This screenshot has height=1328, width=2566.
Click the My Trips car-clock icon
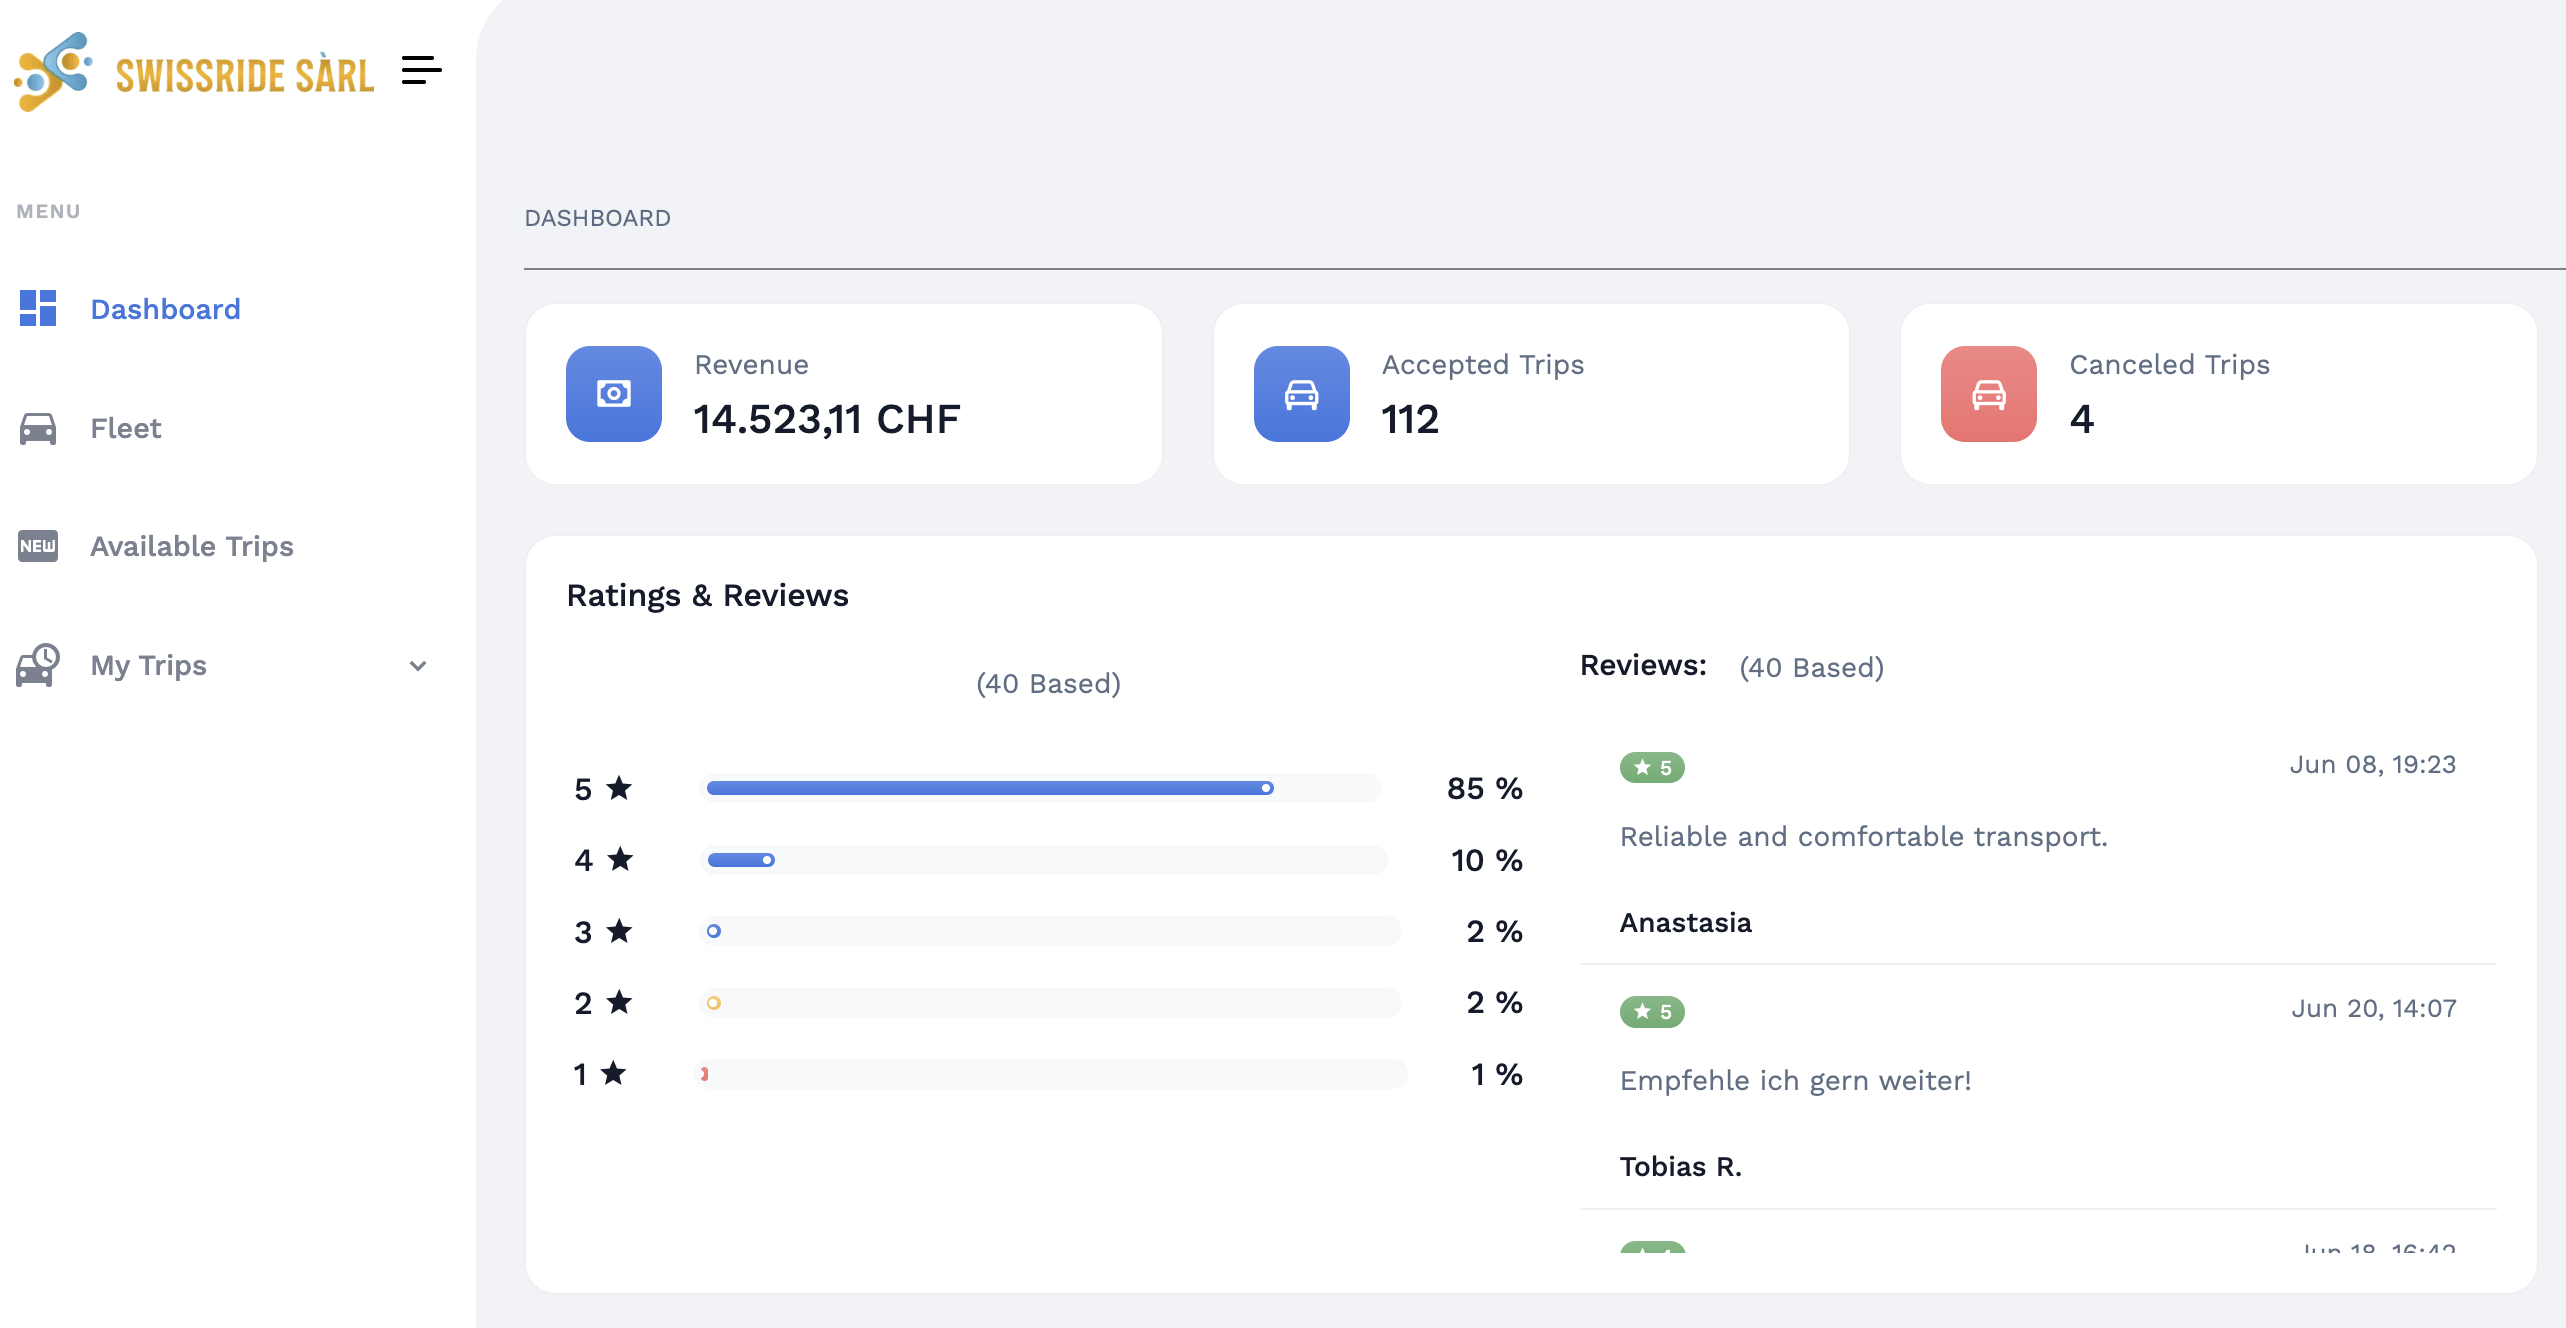38,665
